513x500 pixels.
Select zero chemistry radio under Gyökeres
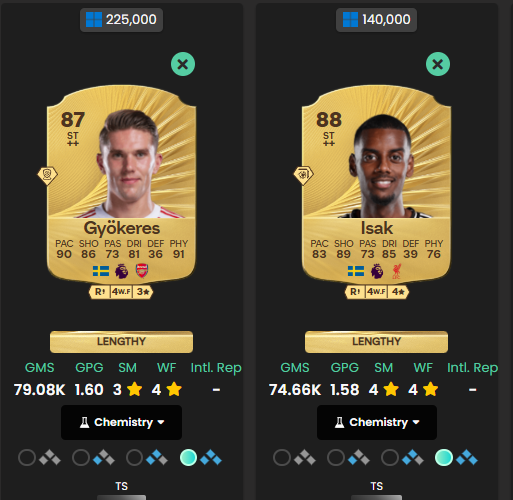(x=27, y=457)
